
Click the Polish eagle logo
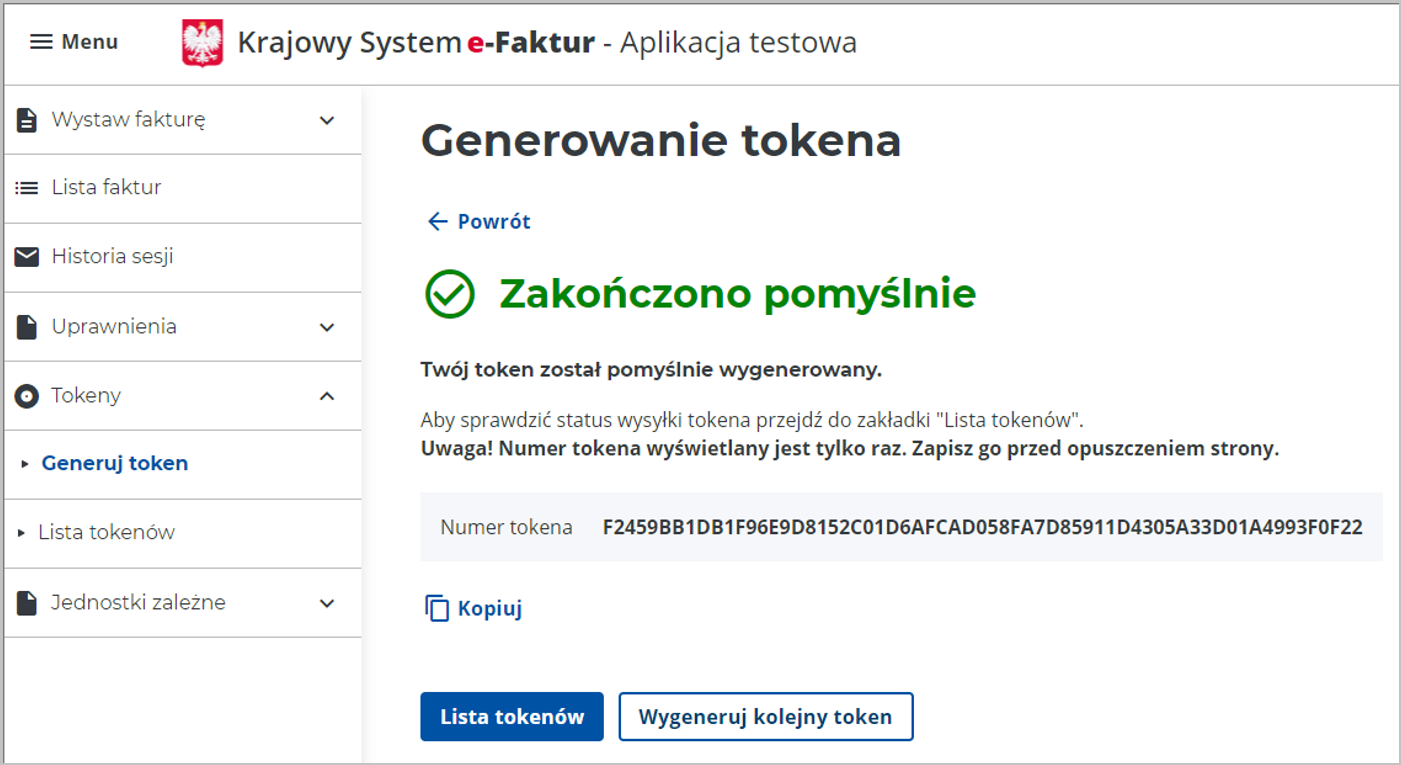pos(202,41)
